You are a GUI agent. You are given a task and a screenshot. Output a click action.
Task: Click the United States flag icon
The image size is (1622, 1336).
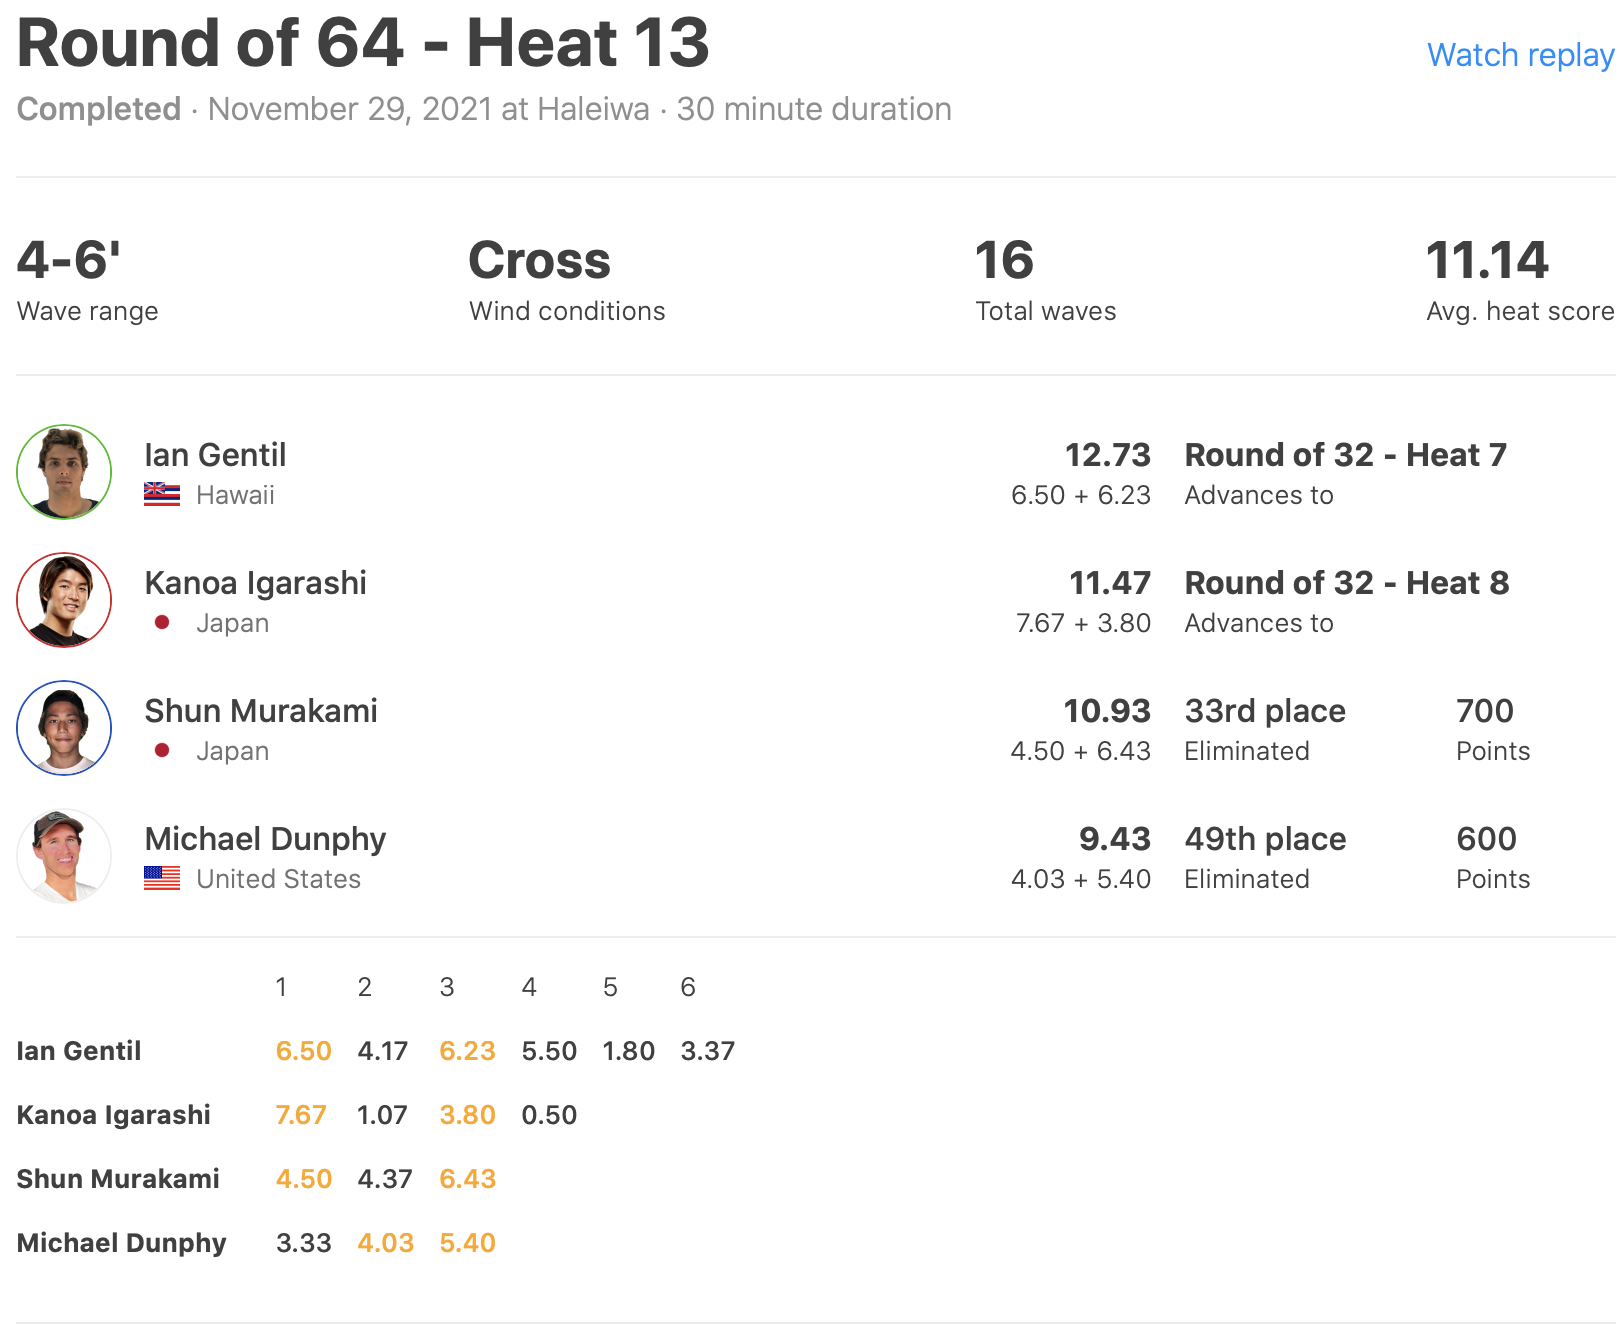coord(162,879)
